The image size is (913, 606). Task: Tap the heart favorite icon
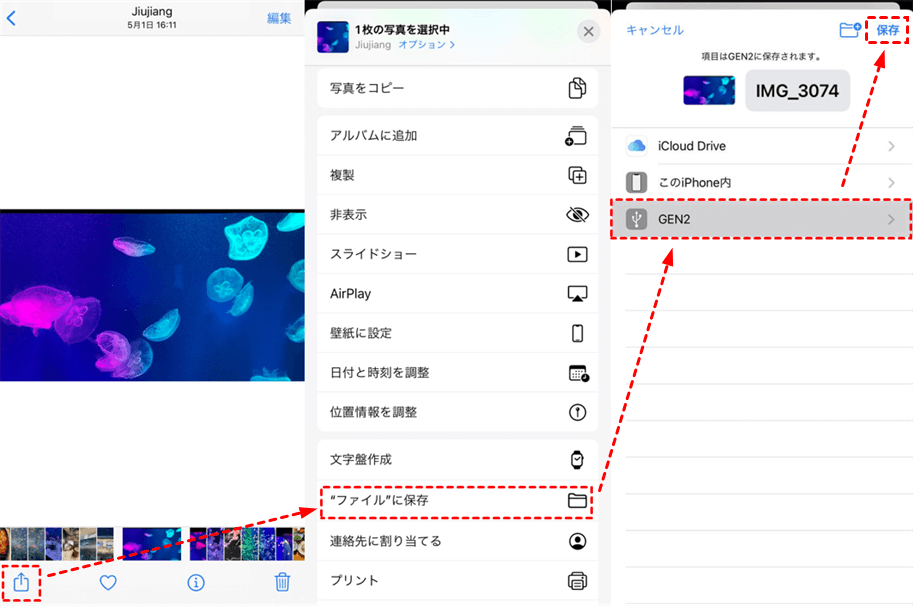tap(109, 582)
